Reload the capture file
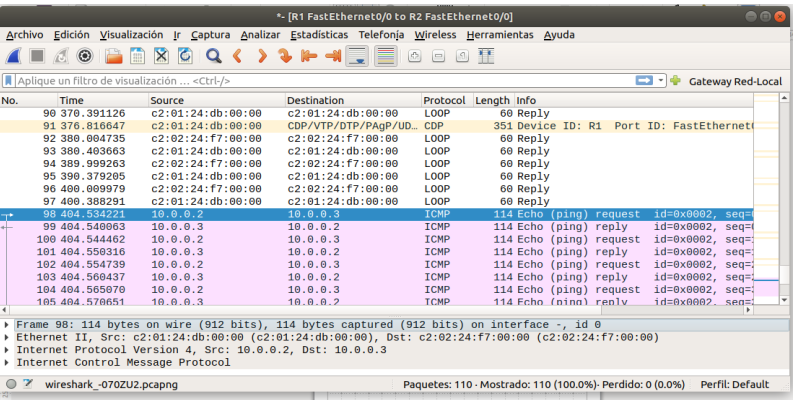This screenshot has height=402, width=793. (x=185, y=56)
